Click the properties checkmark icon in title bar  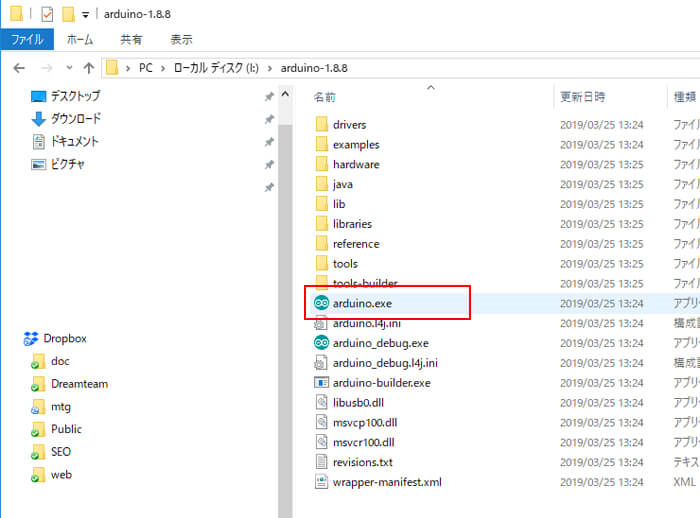tap(47, 14)
